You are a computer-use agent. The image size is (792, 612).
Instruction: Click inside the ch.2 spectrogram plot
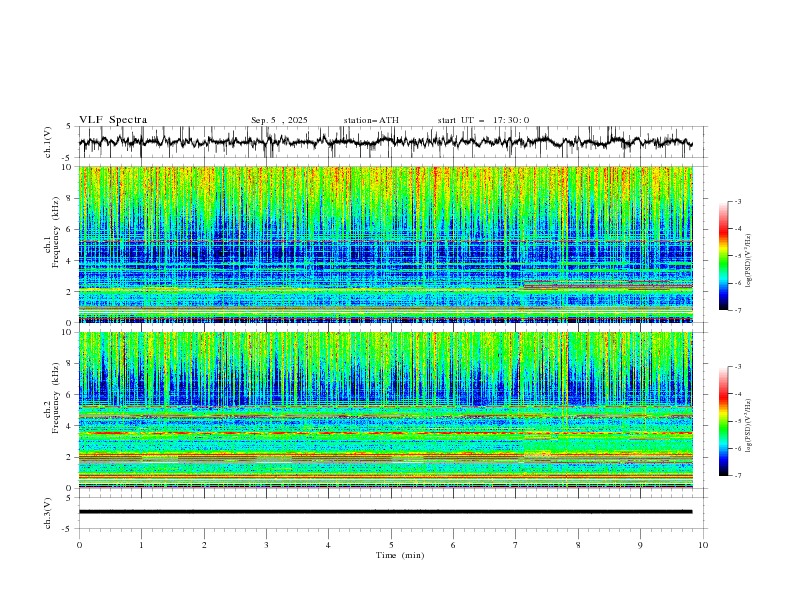pos(385,410)
